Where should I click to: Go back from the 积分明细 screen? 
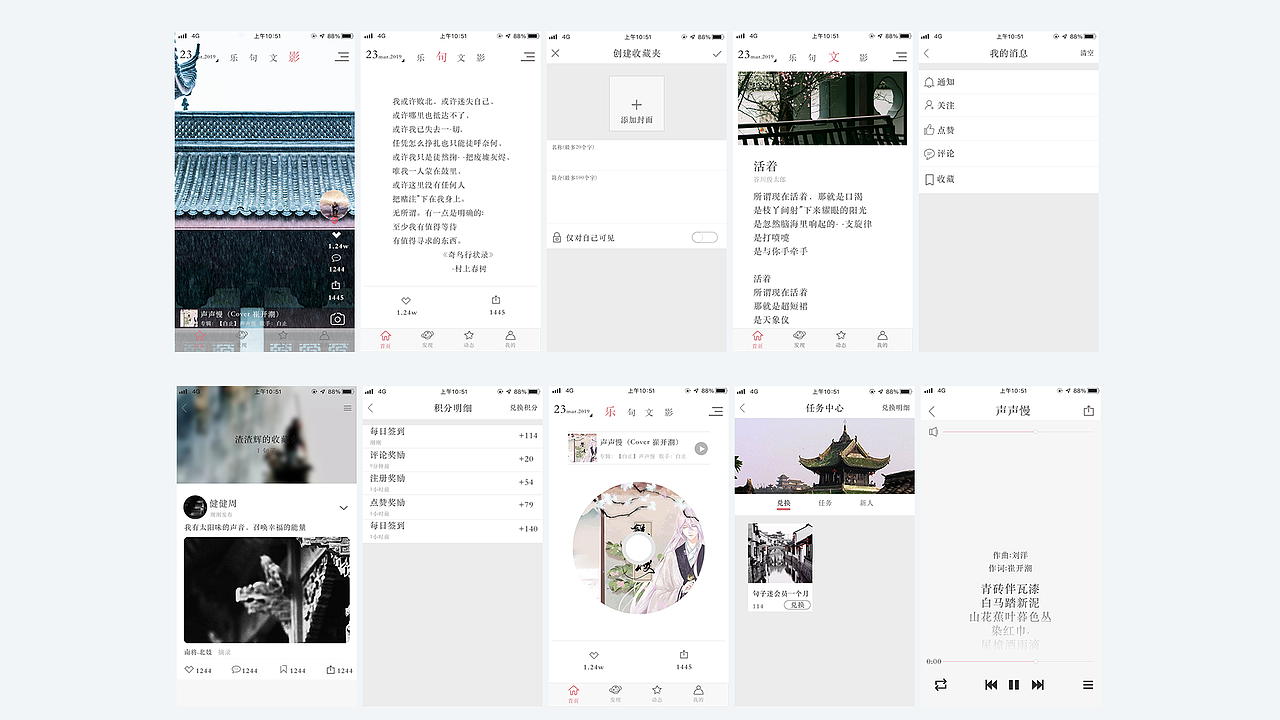coord(370,408)
